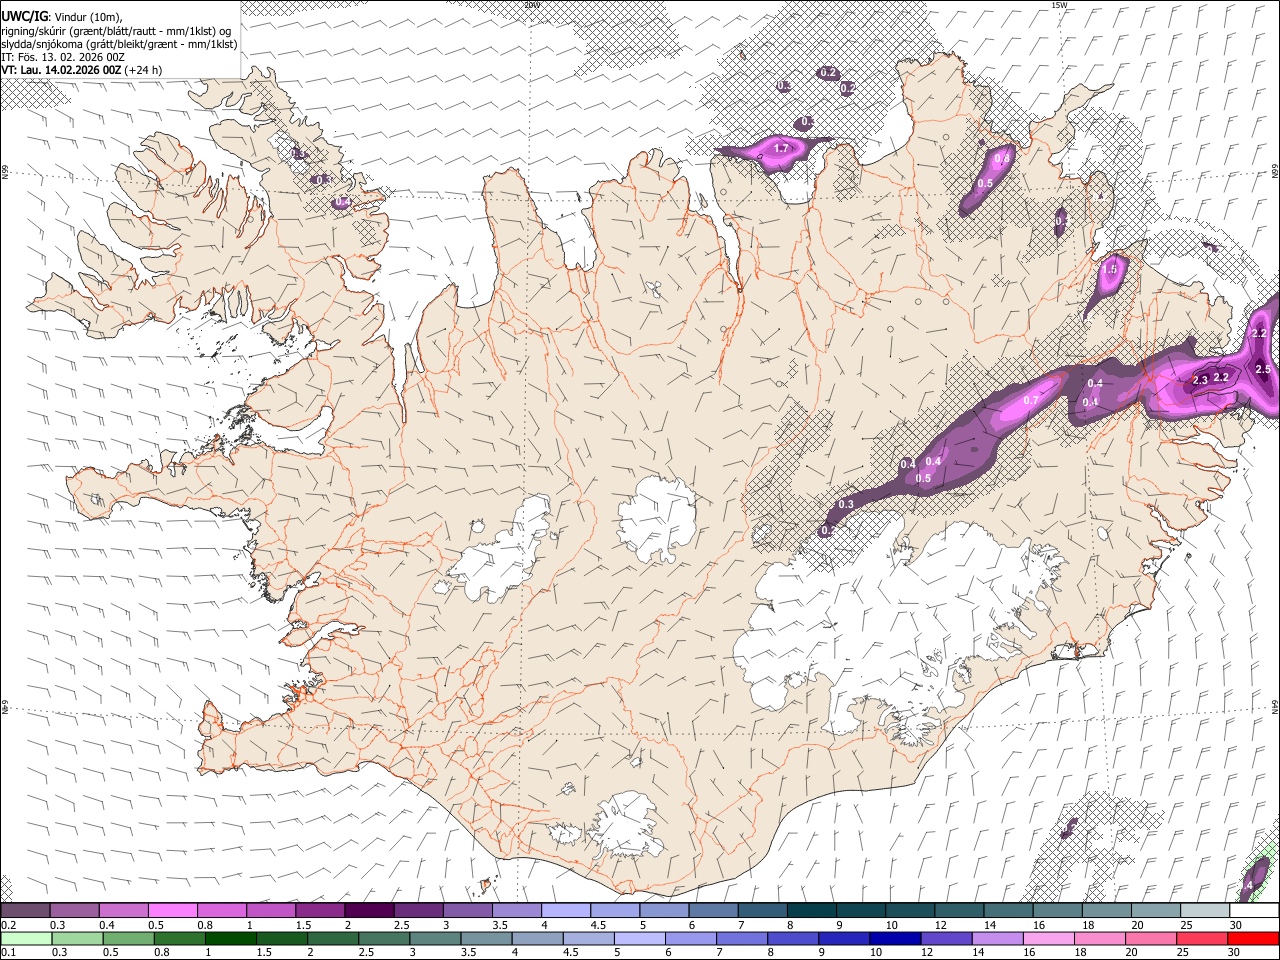Click the 1.7 snowfall value on the map

pyautogui.click(x=782, y=148)
